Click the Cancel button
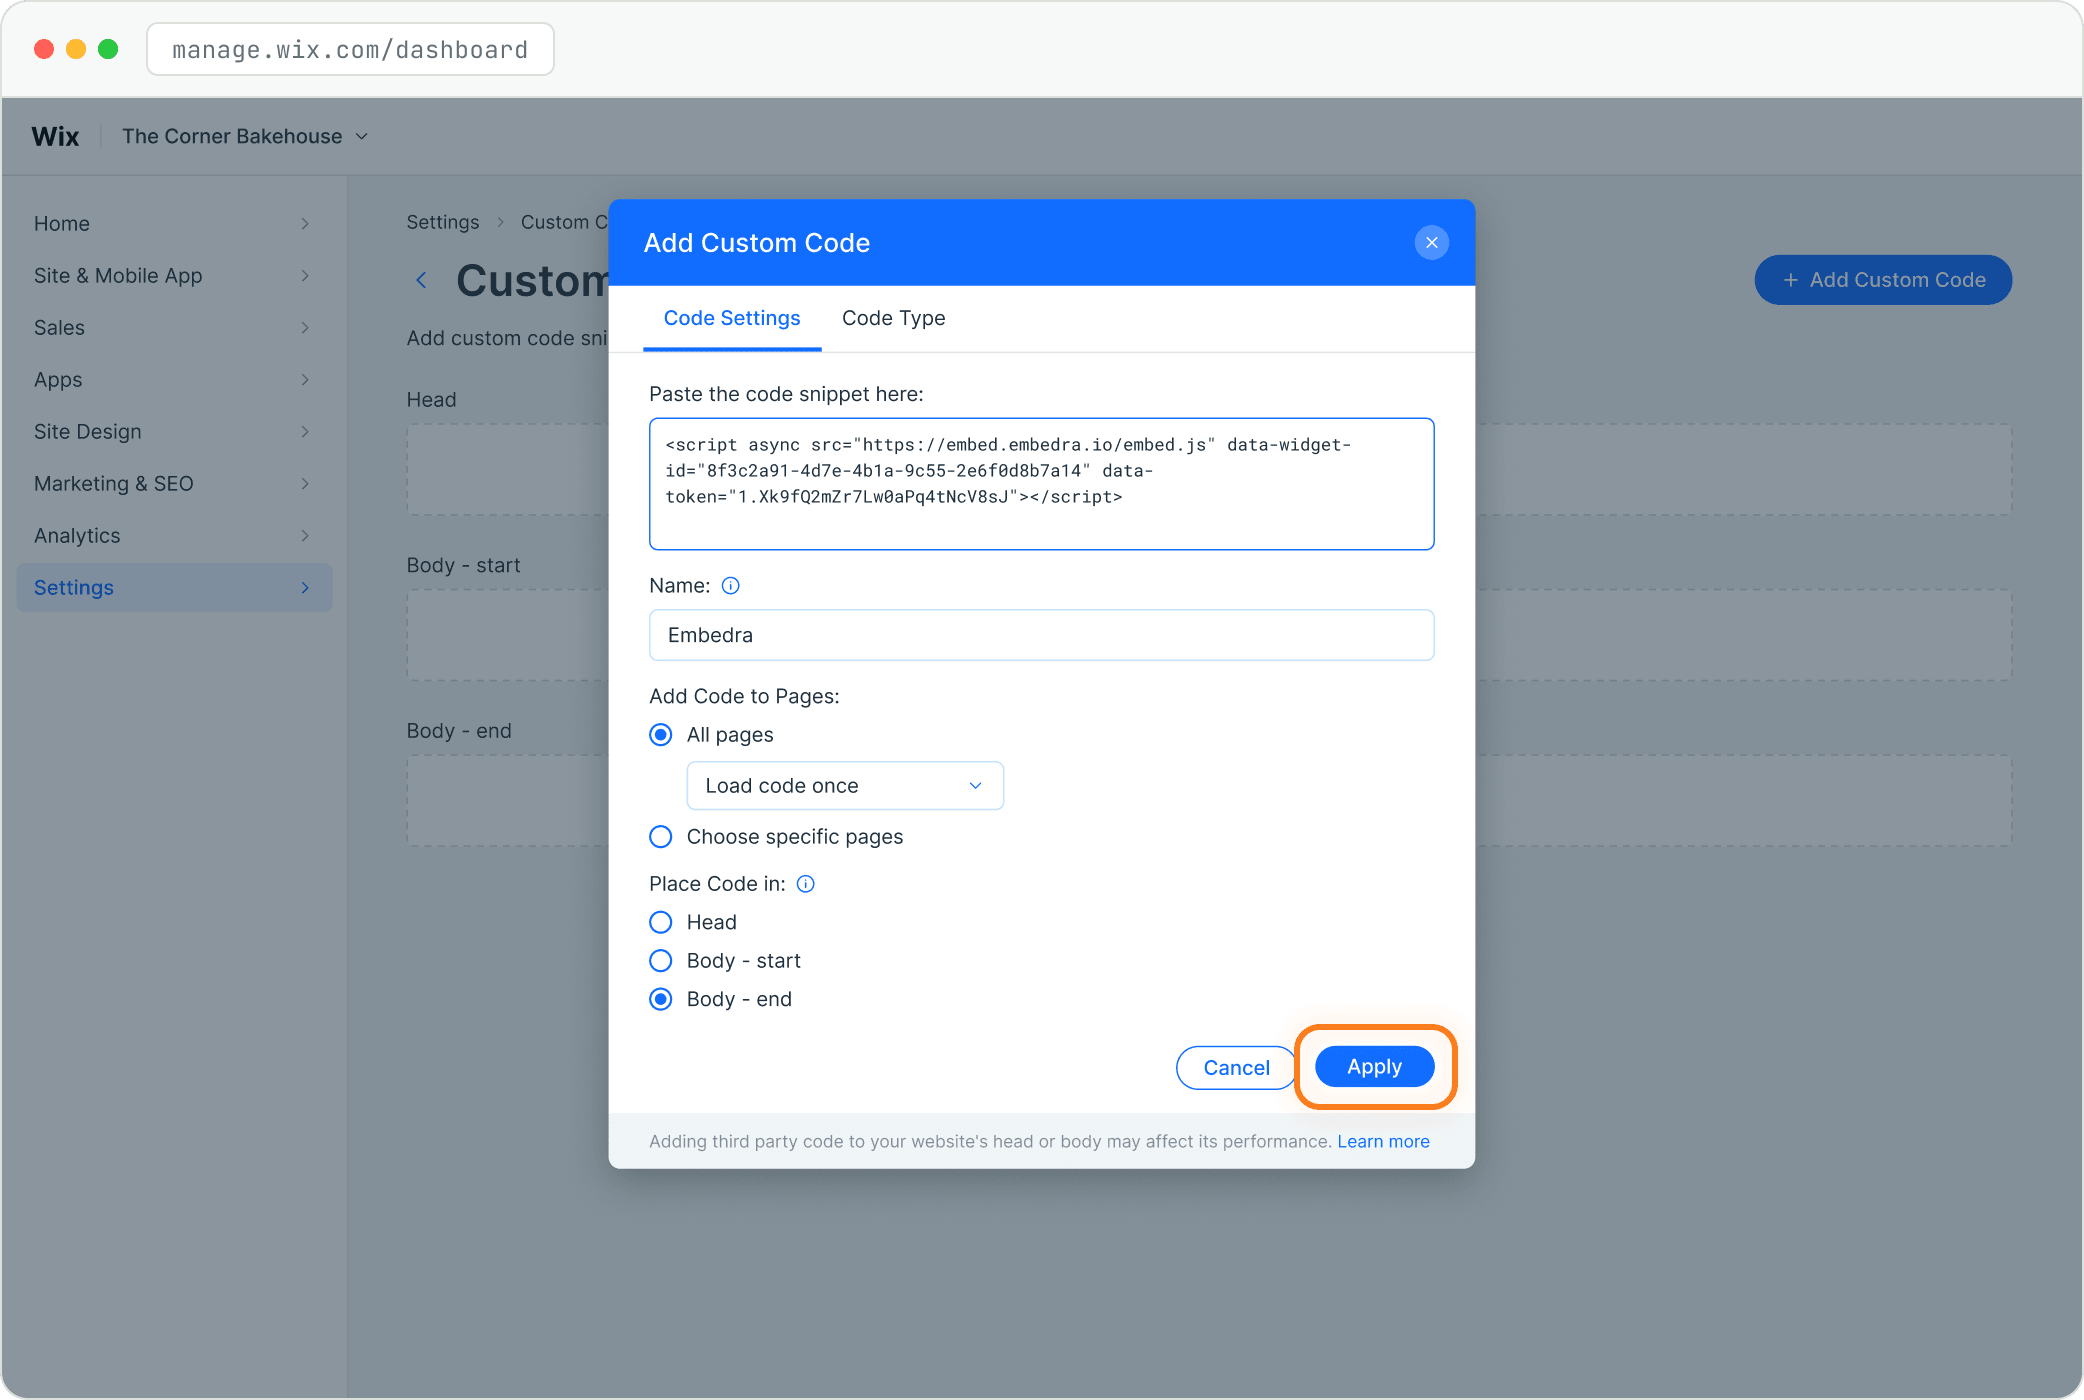The height and width of the screenshot is (1400, 2084). [x=1236, y=1068]
